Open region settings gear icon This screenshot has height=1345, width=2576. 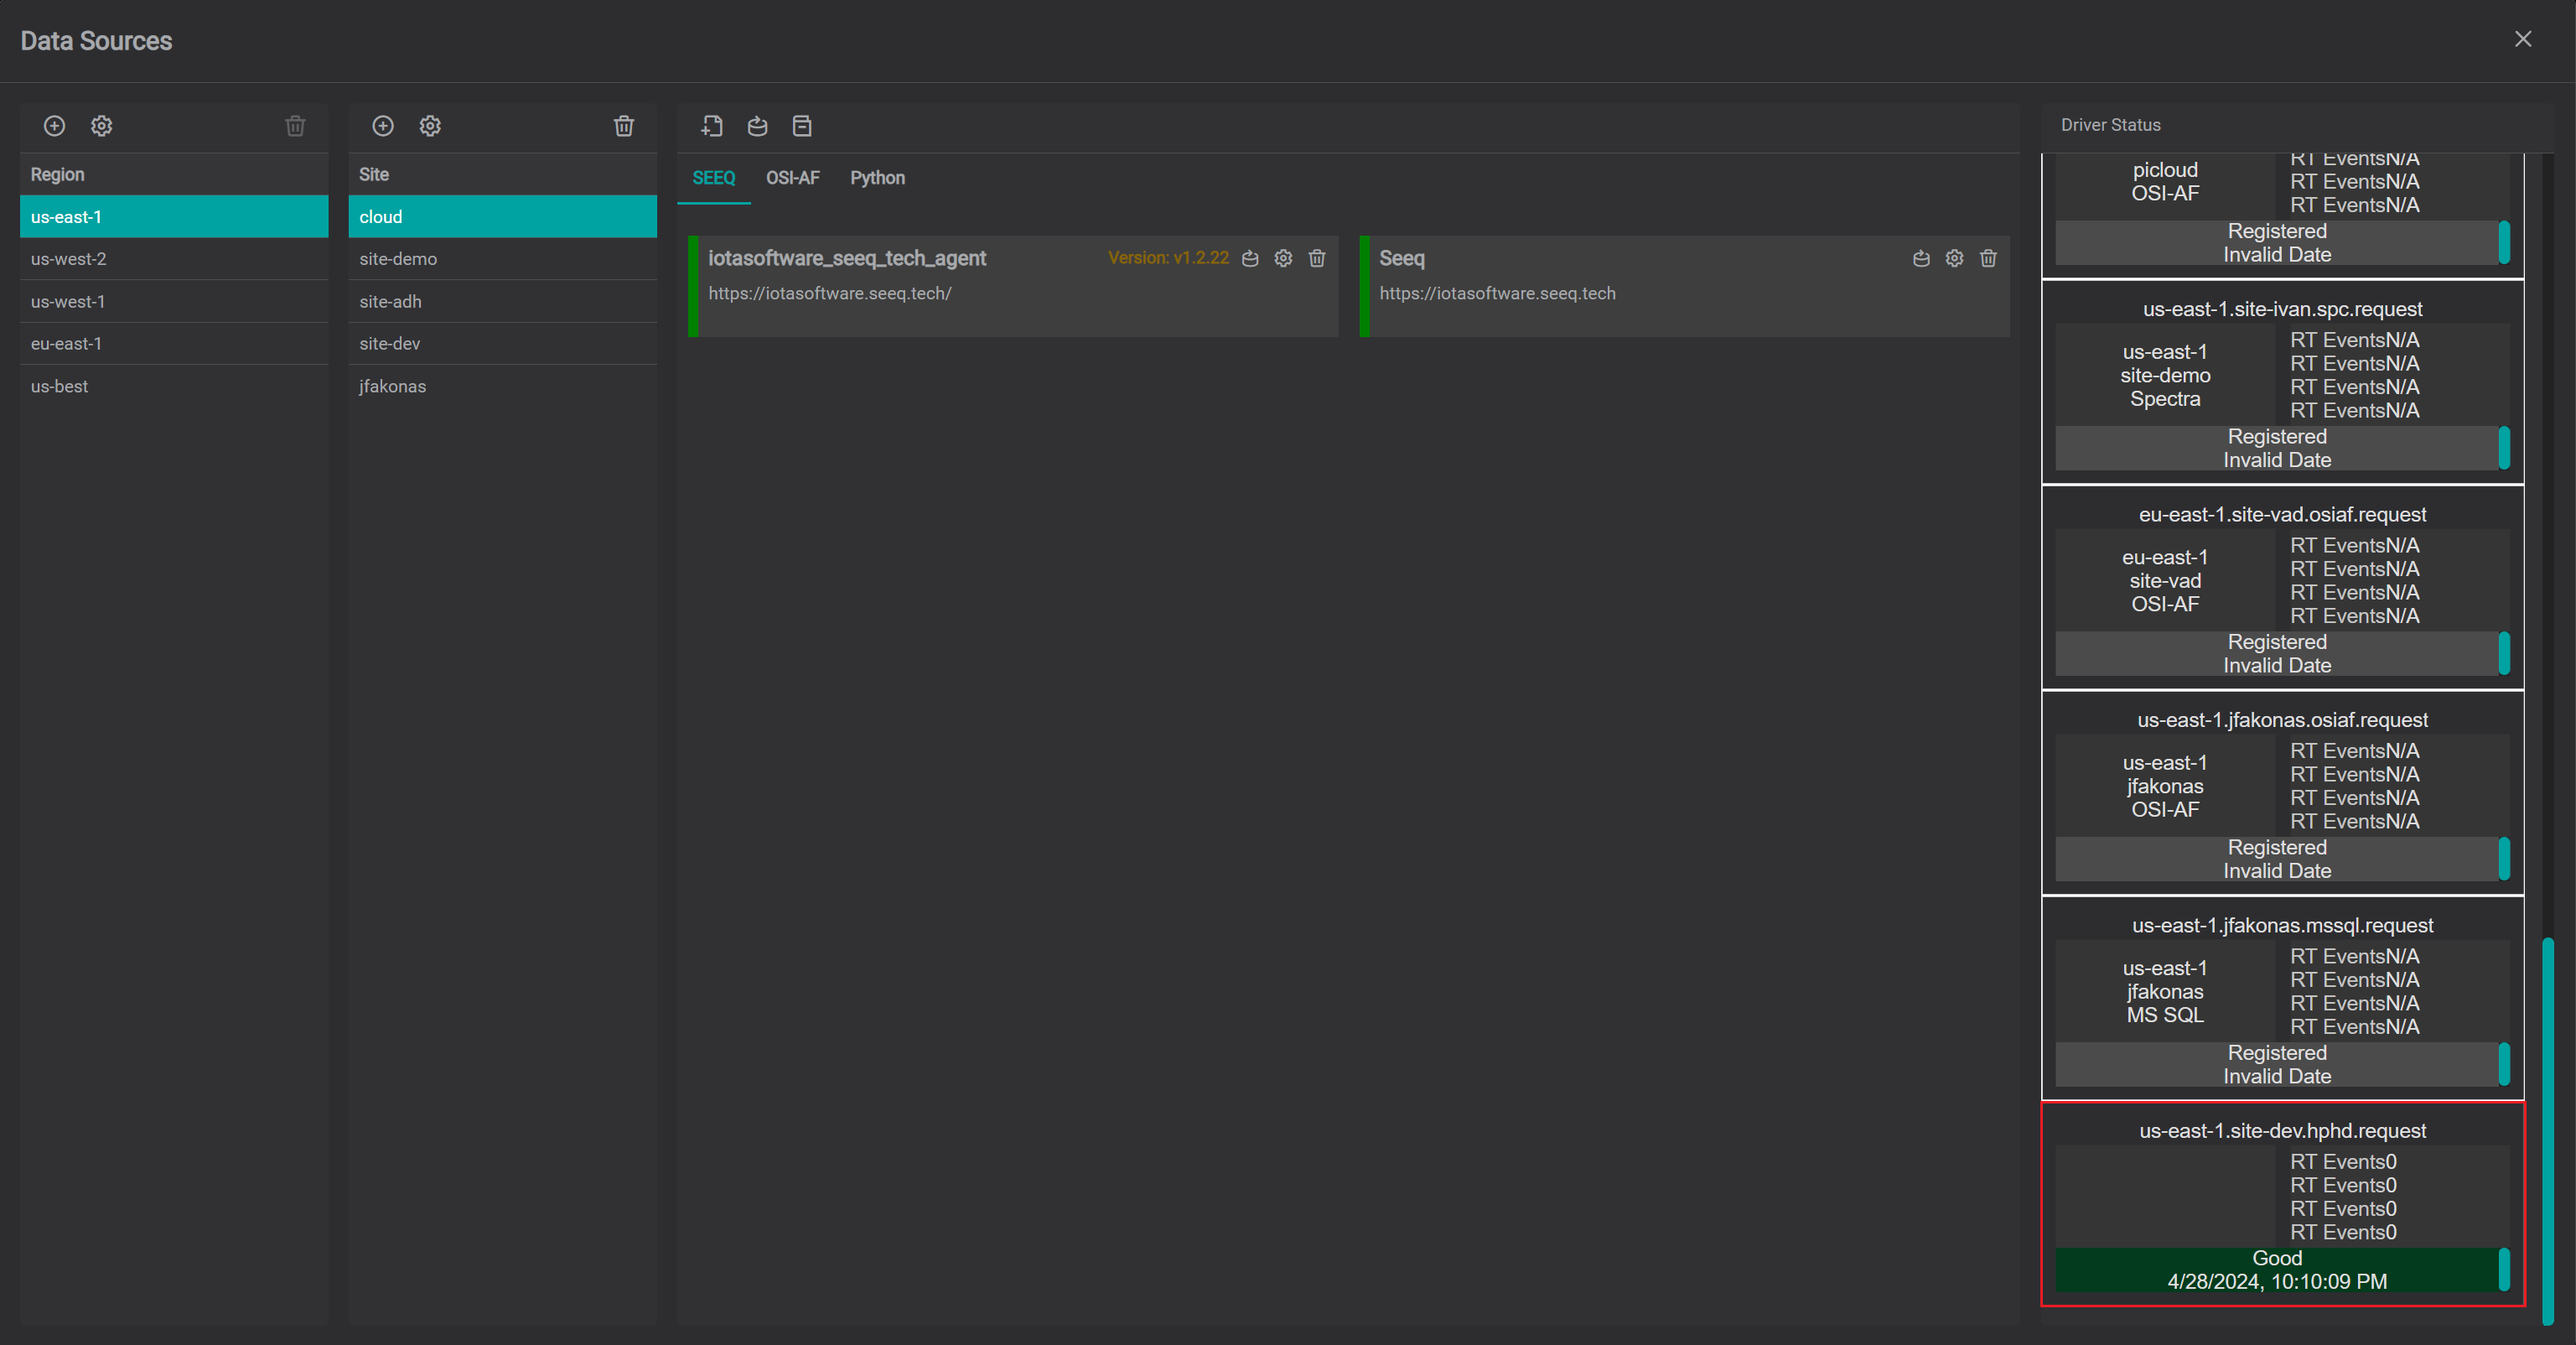click(102, 126)
